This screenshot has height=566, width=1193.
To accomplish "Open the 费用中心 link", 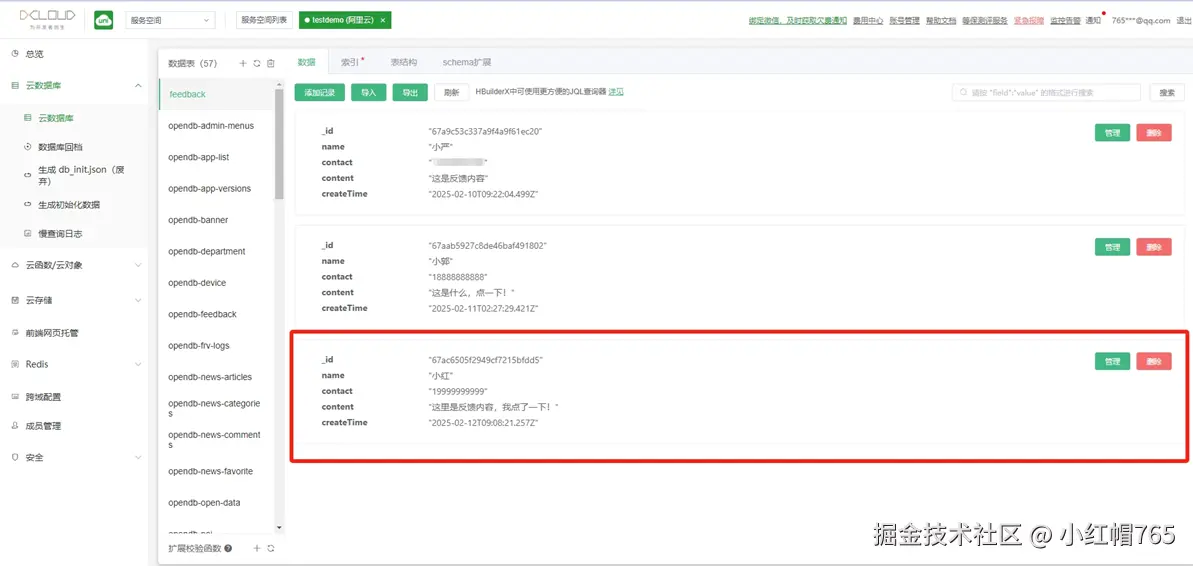I will click(x=867, y=21).
